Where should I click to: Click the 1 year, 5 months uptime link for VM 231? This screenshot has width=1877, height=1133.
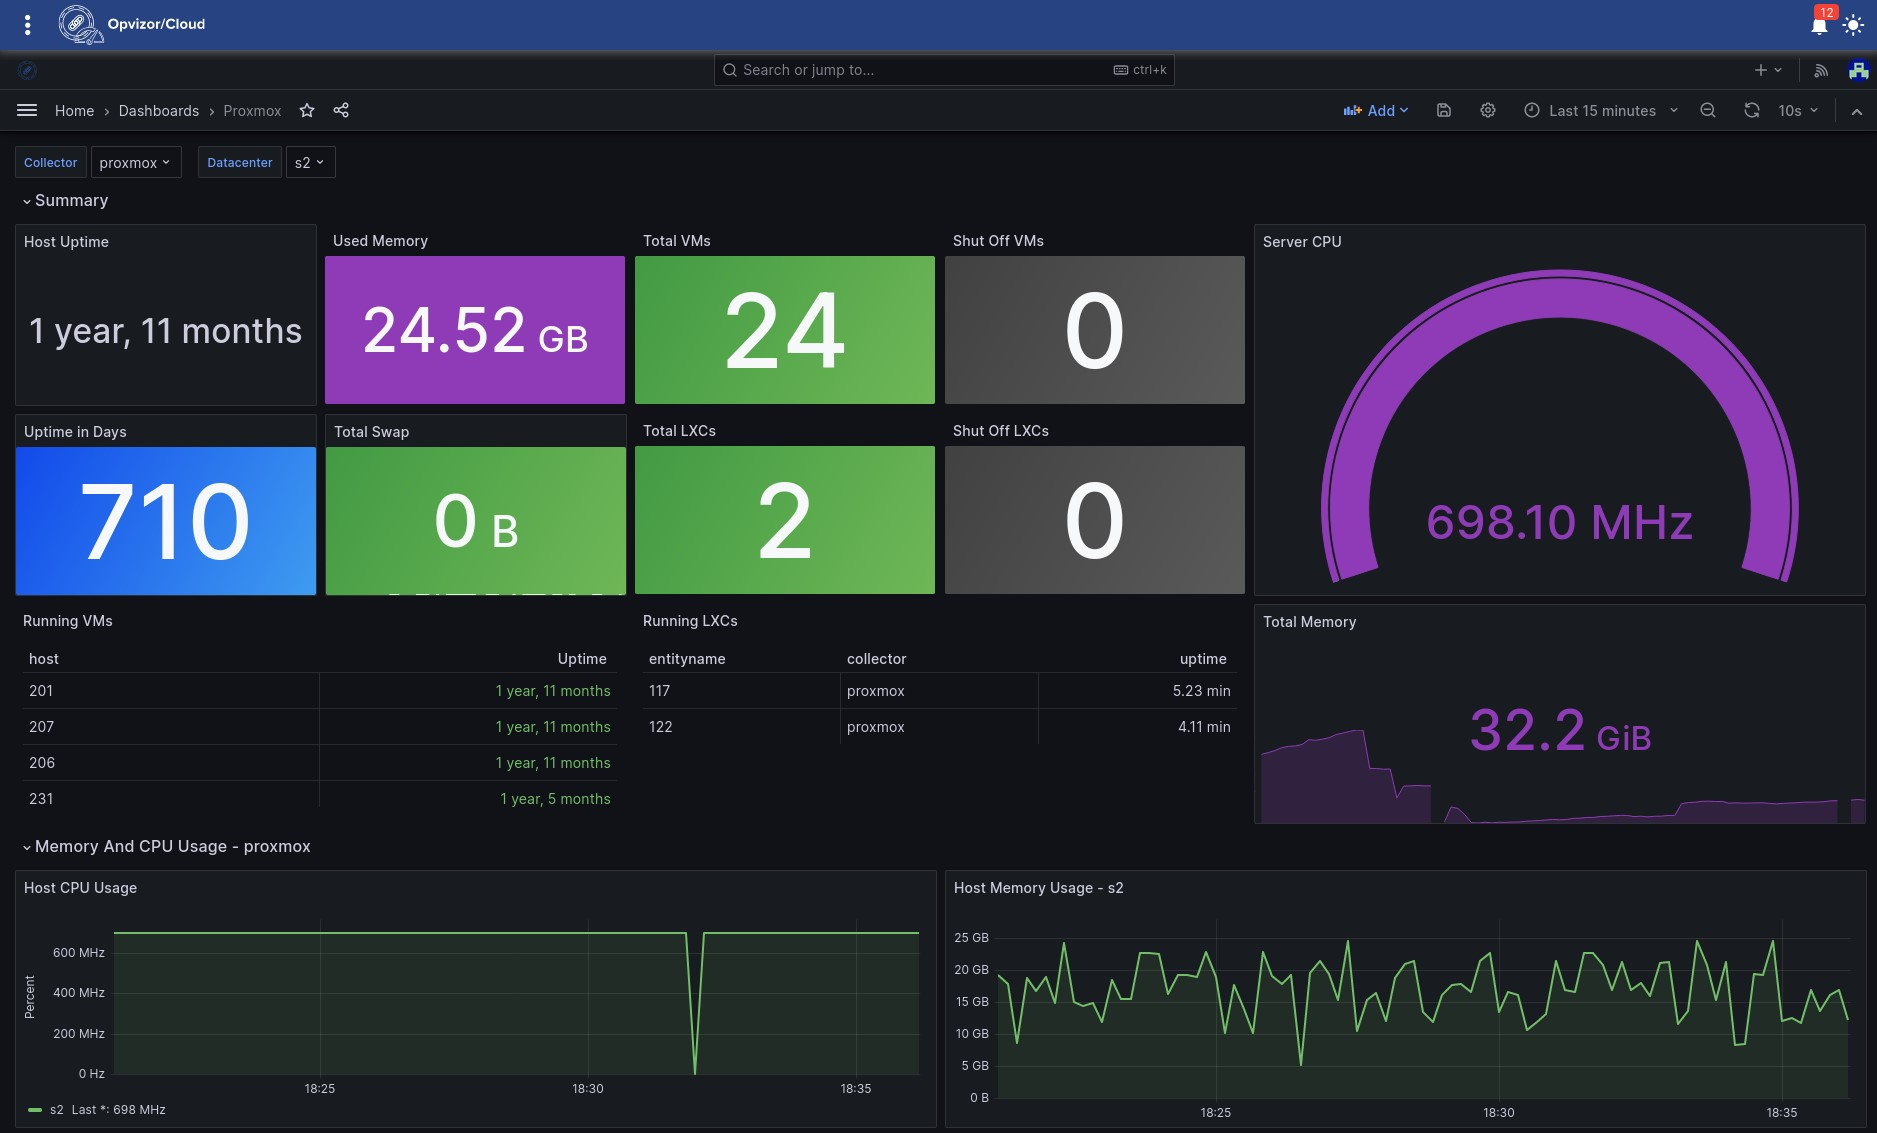pos(555,798)
